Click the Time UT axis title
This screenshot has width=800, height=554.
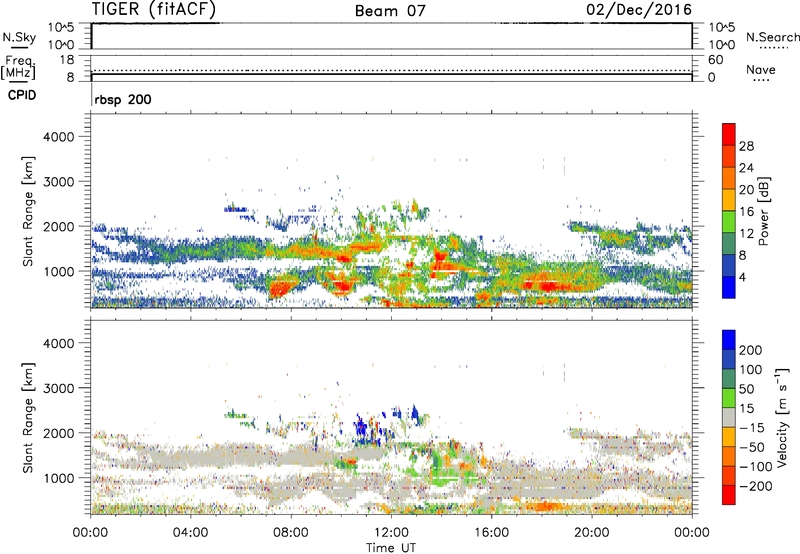[x=391, y=548]
